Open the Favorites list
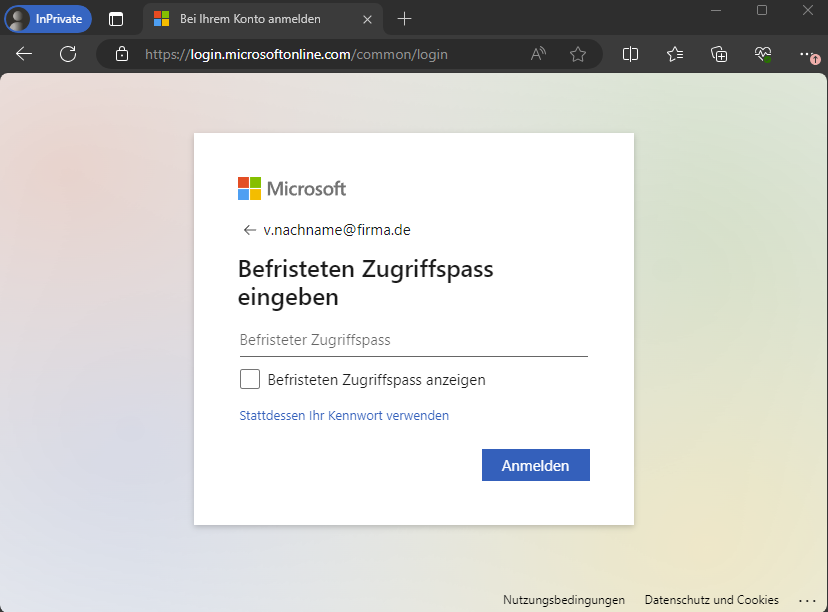 click(x=675, y=54)
